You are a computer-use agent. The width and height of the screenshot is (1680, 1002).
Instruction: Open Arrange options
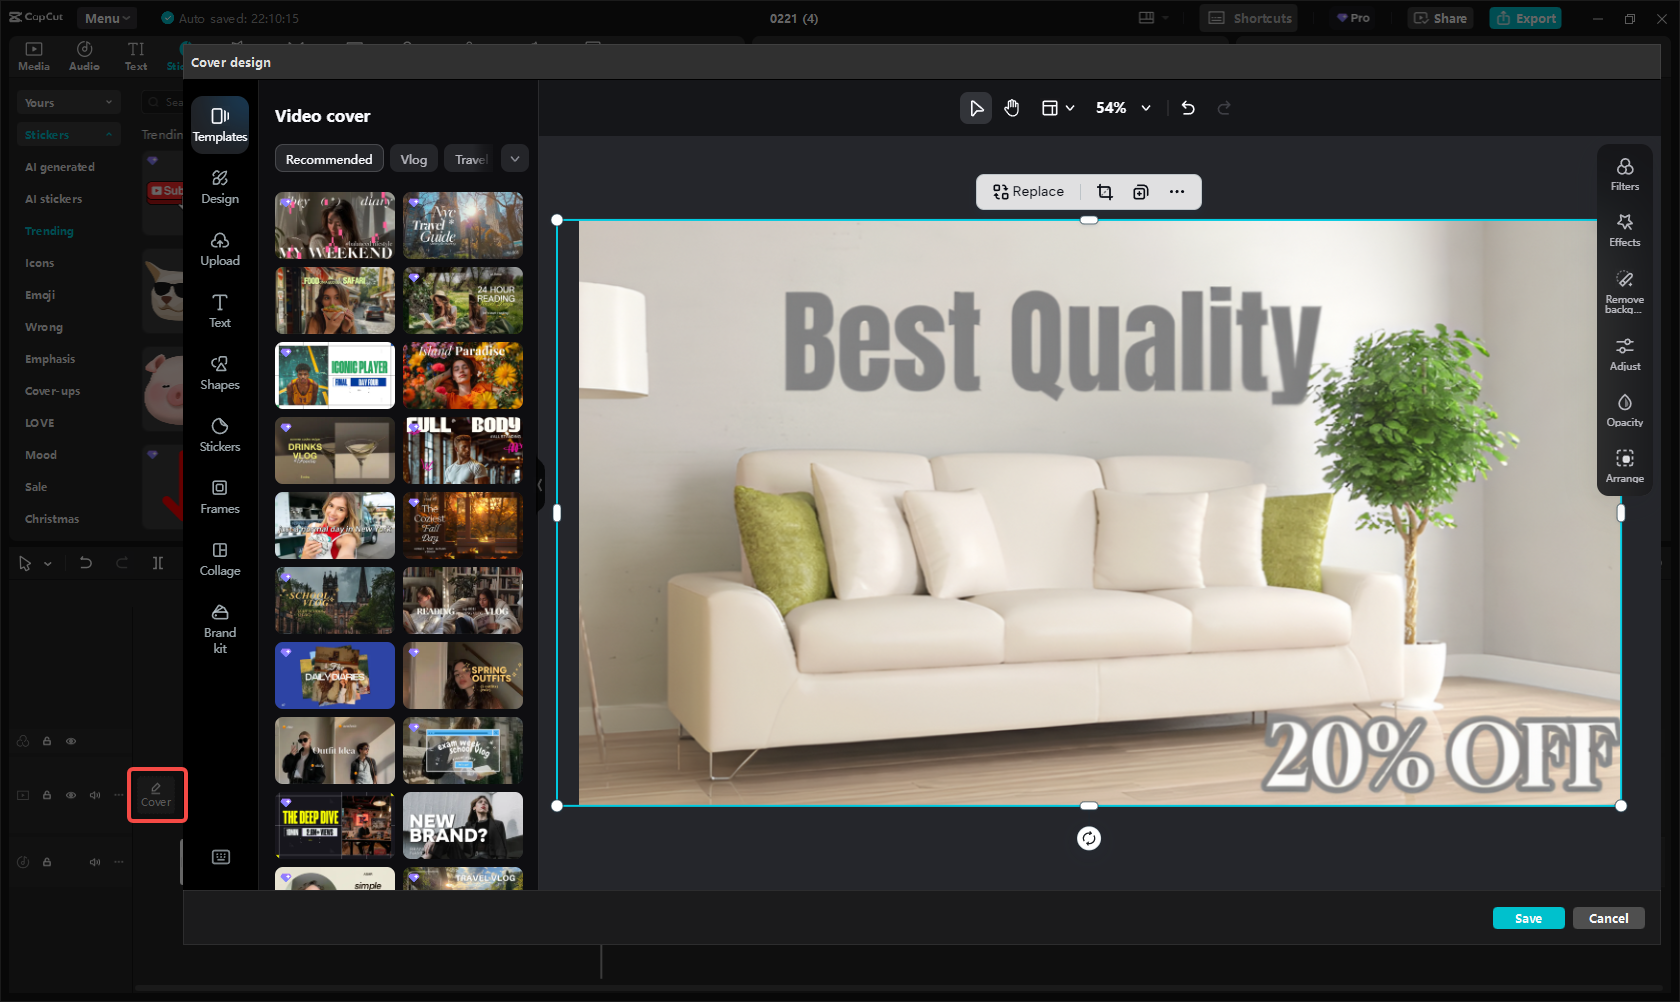click(x=1625, y=466)
